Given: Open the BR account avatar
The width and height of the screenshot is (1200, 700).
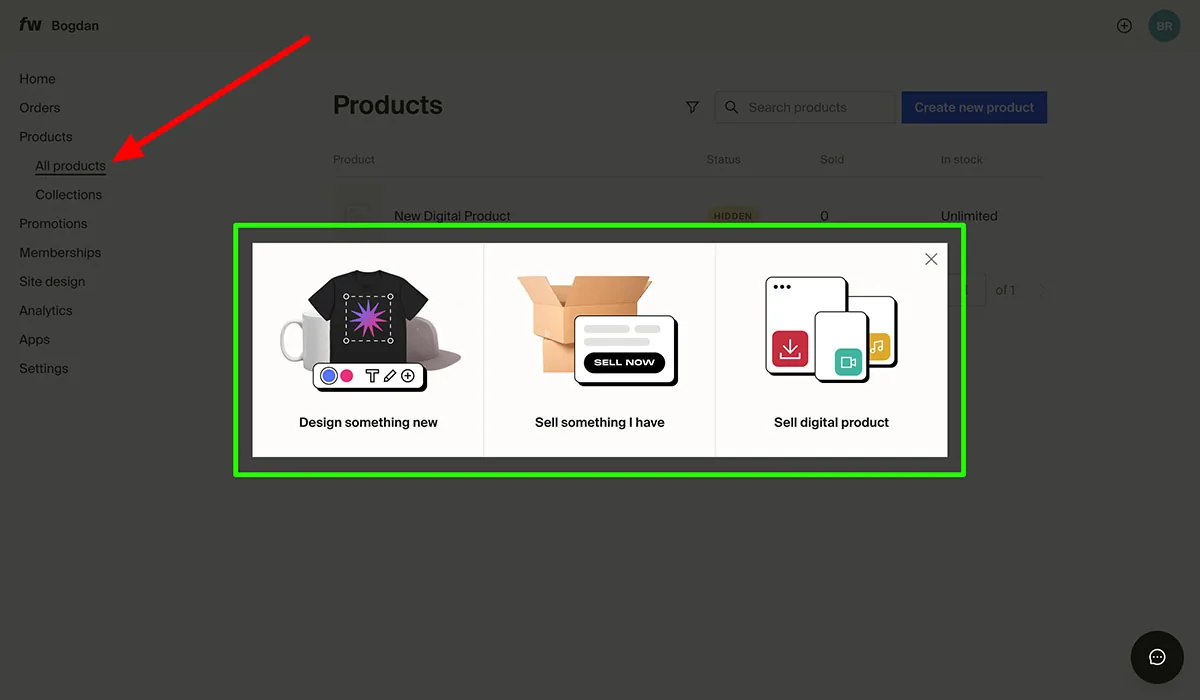Looking at the screenshot, I should (x=1164, y=25).
